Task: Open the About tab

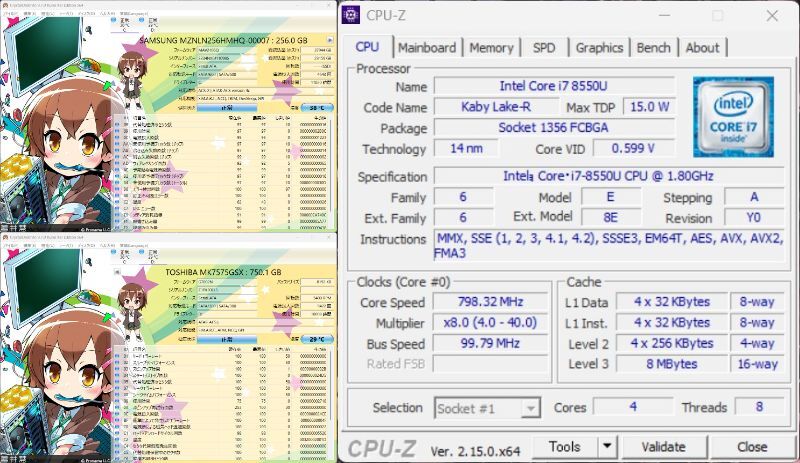Action: [703, 47]
